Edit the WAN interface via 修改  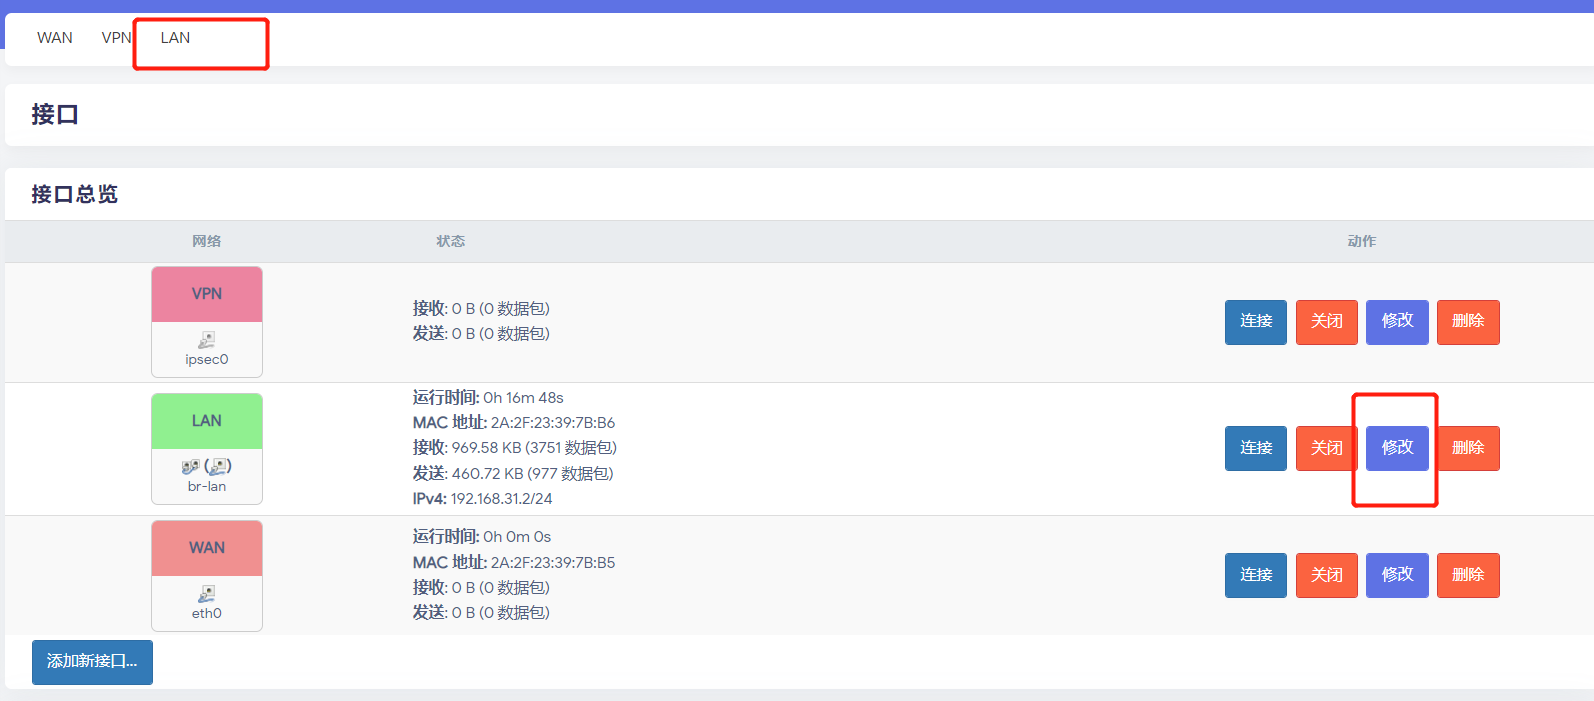pyautogui.click(x=1397, y=575)
